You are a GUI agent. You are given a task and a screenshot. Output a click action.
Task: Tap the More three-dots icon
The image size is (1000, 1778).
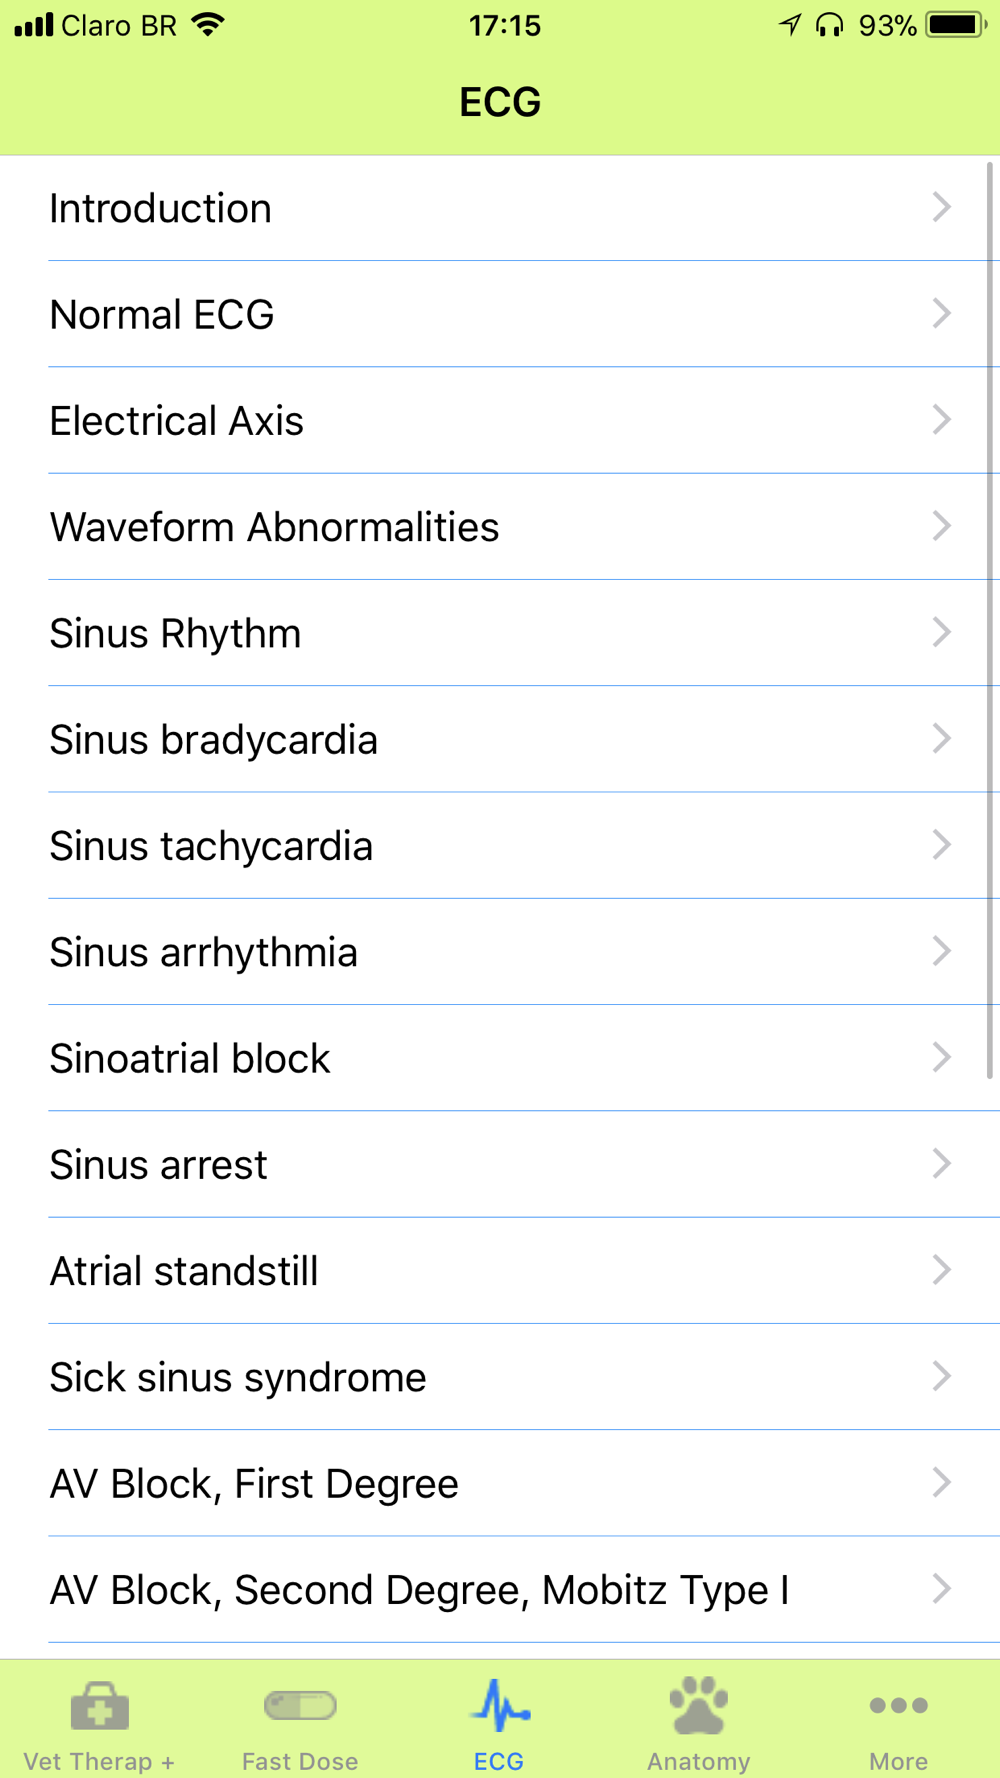(x=898, y=1705)
